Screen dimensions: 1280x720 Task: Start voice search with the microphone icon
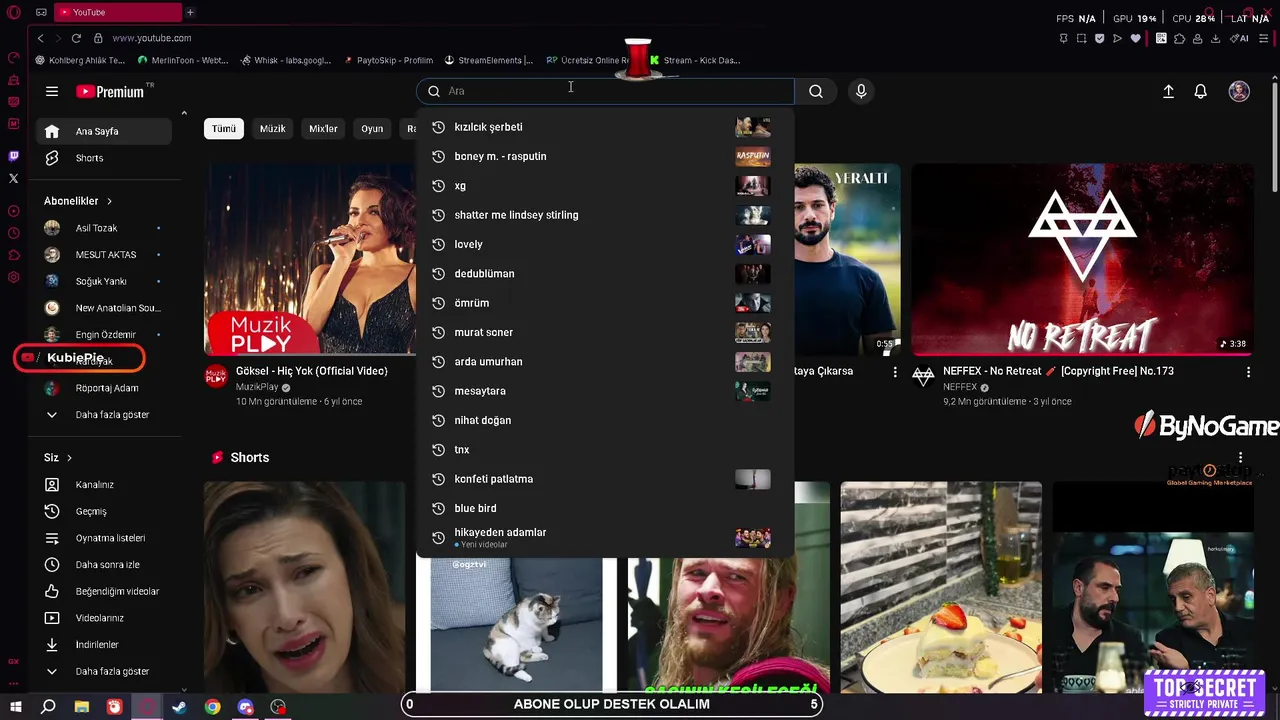pos(861,91)
